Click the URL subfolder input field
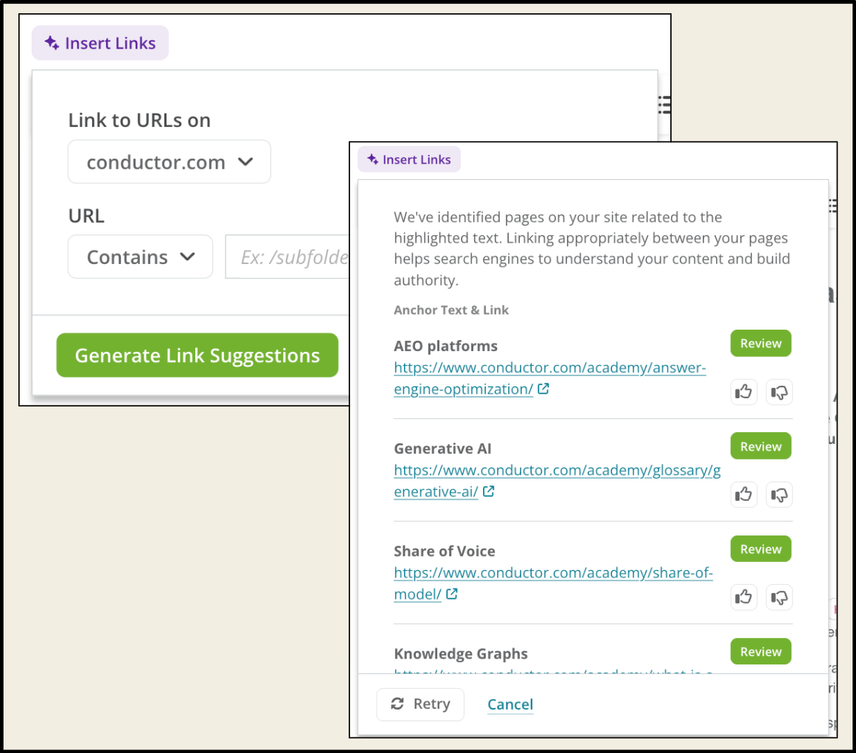Viewport: 856px width, 753px height. [287, 257]
